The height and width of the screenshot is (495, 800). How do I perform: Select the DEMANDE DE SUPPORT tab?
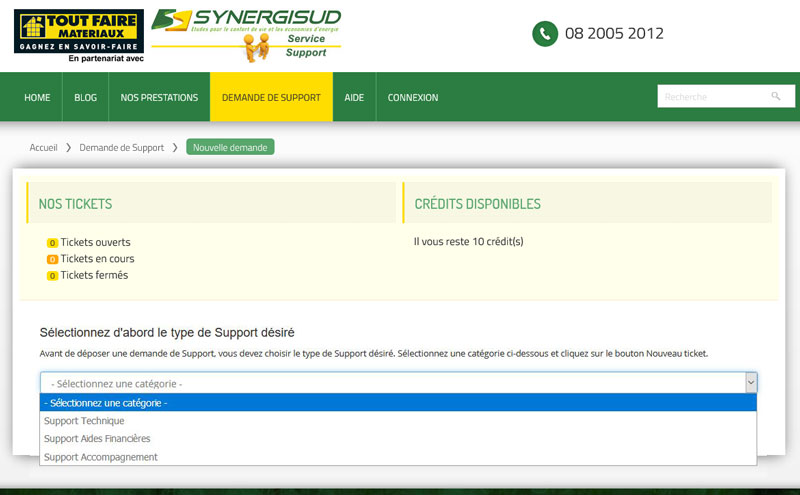(271, 98)
